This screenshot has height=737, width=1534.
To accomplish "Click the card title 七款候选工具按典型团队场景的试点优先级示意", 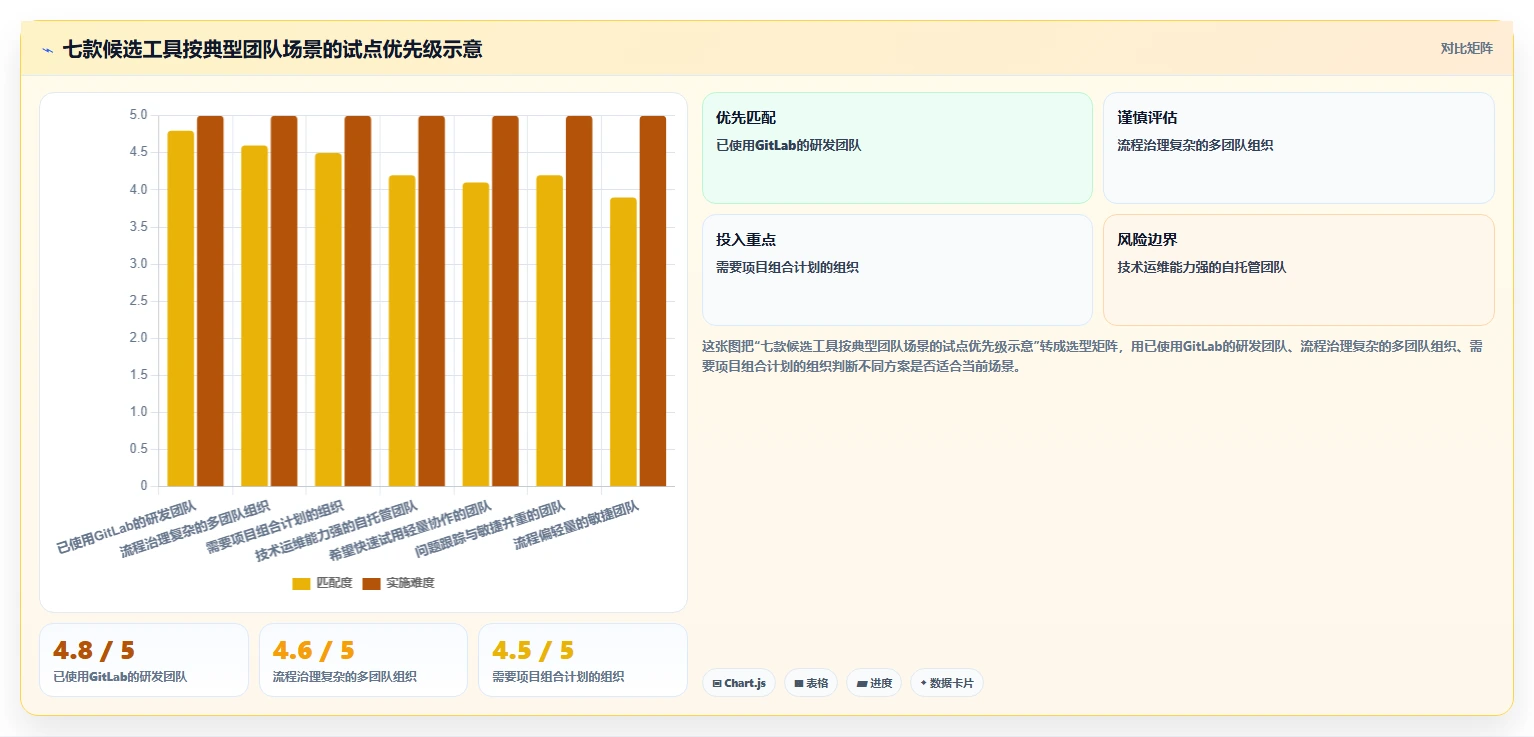I will [x=272, y=49].
